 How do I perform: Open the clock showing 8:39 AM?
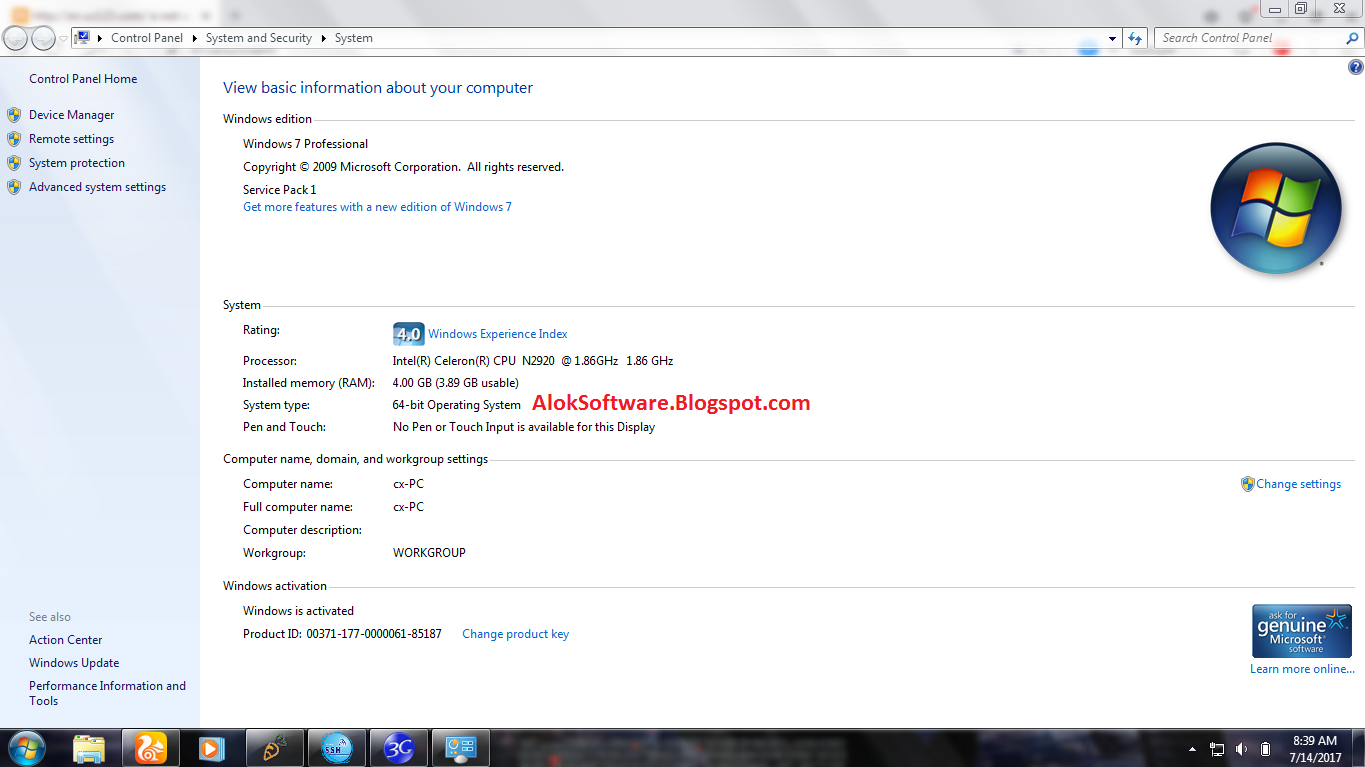1315,749
